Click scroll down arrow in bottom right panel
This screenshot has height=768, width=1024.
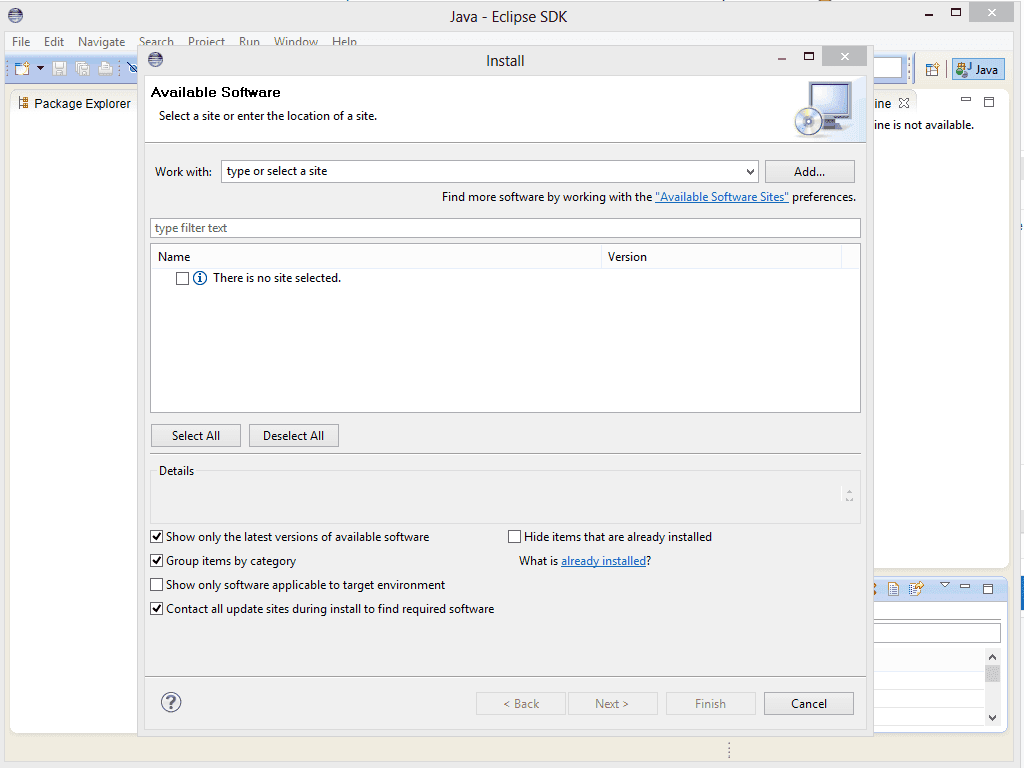(x=992, y=718)
